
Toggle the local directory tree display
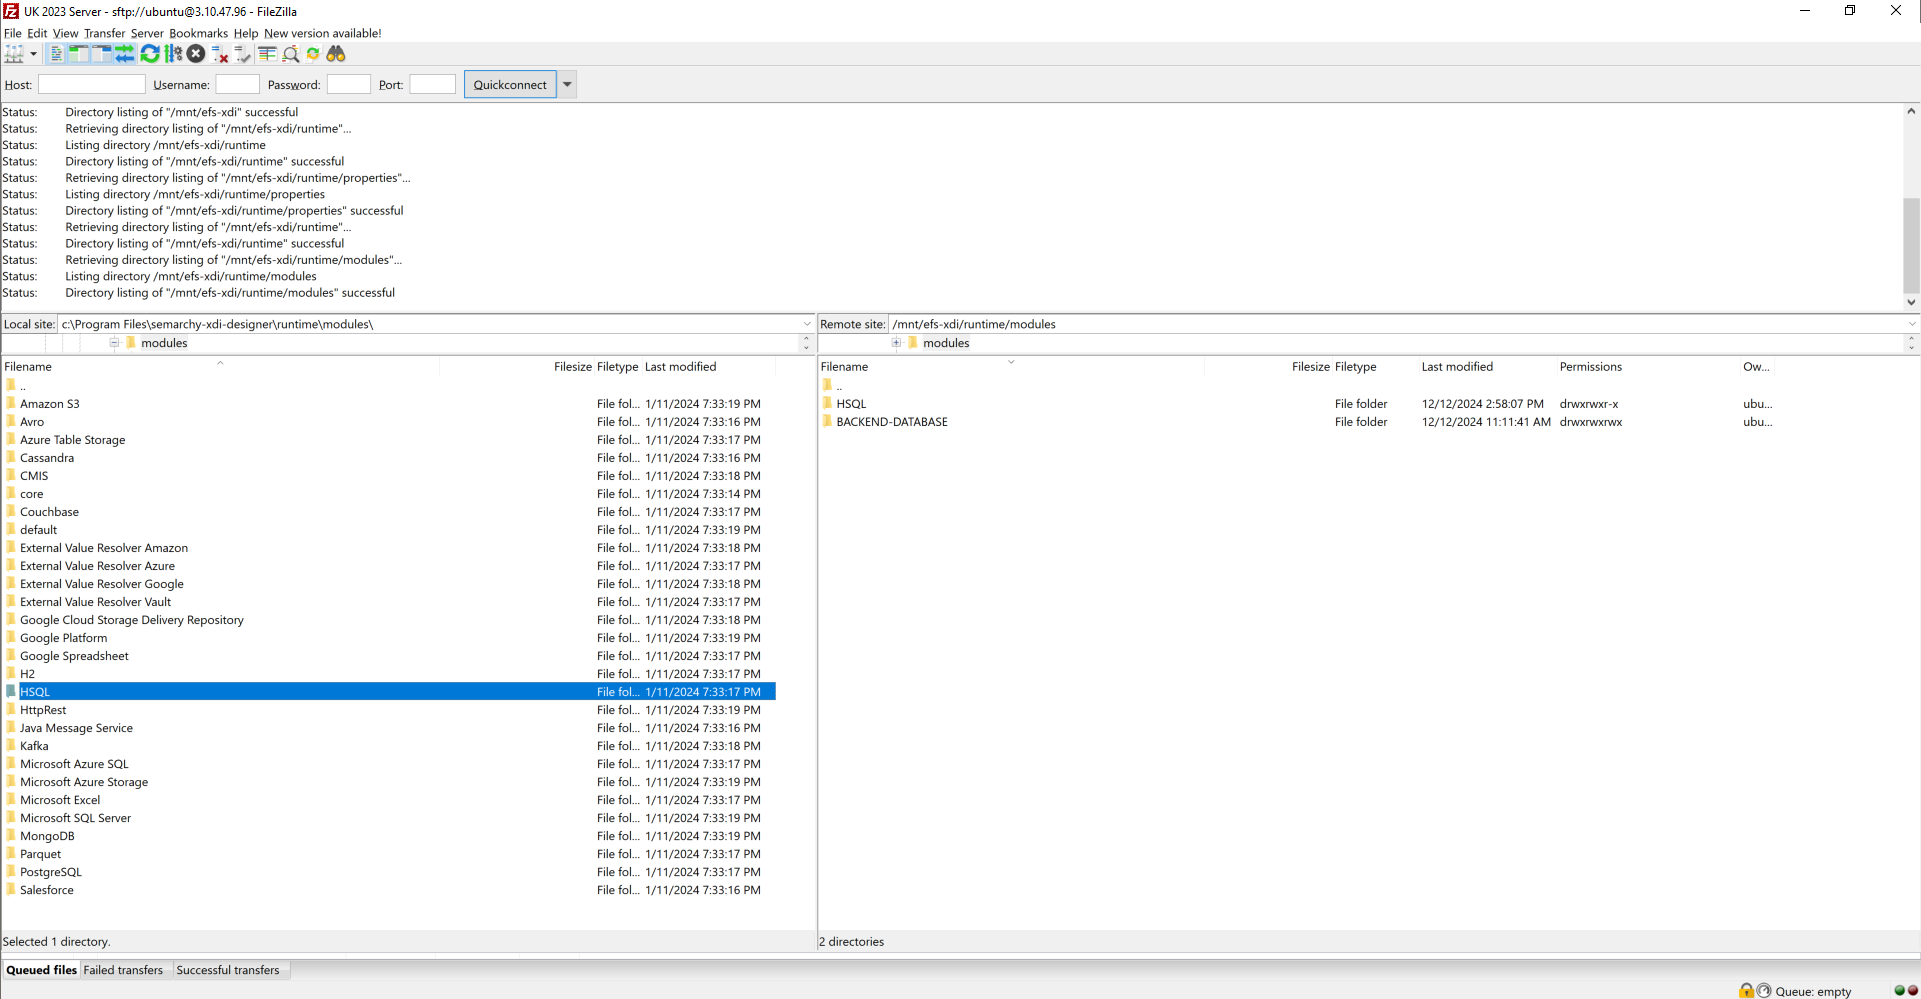pos(79,54)
